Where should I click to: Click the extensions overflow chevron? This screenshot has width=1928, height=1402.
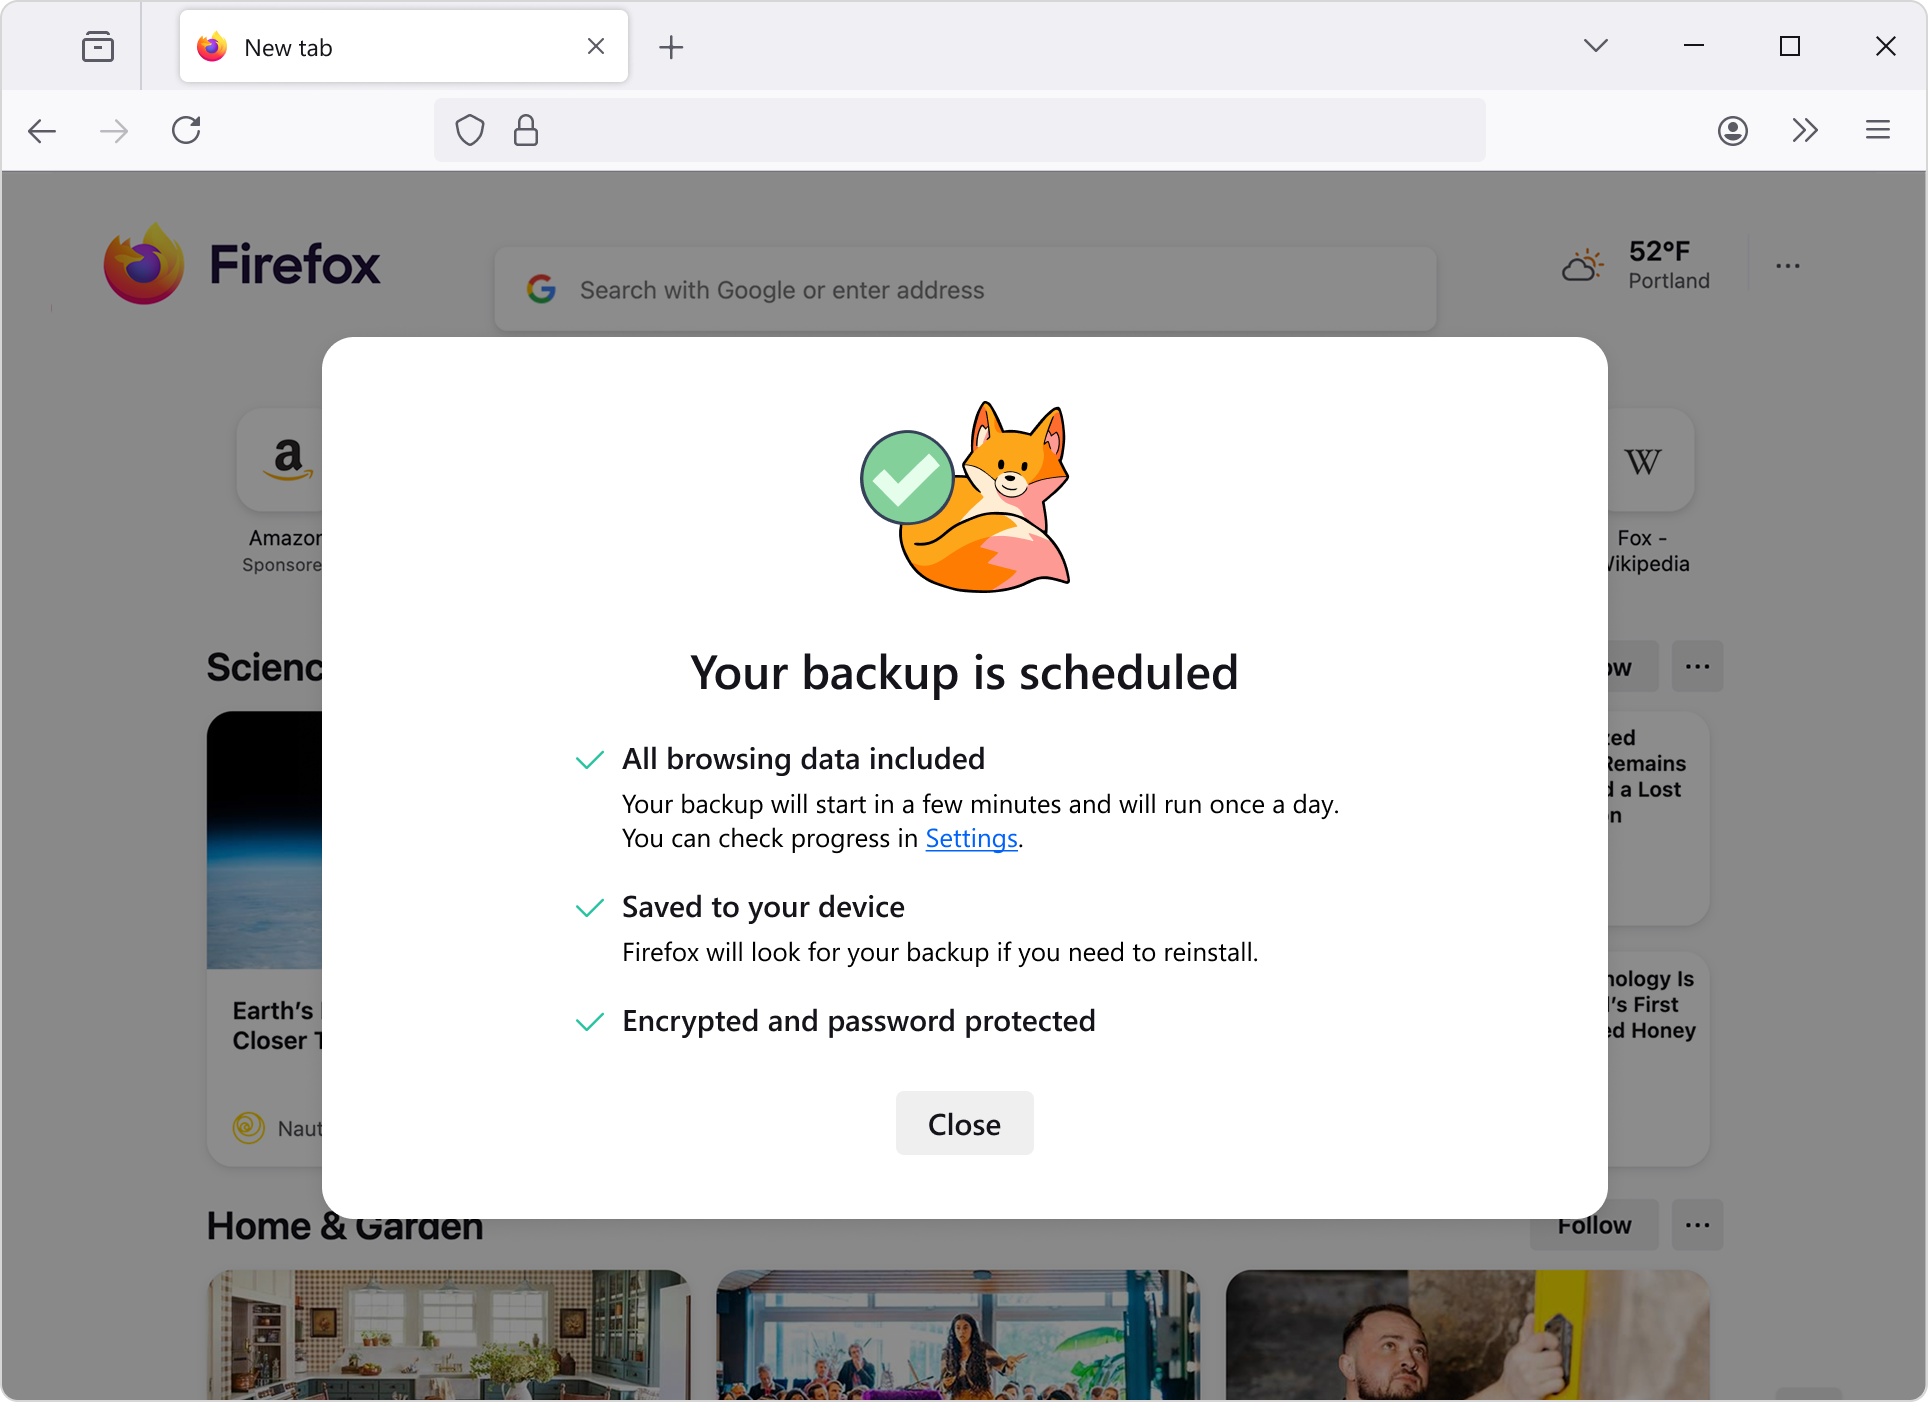[1804, 130]
